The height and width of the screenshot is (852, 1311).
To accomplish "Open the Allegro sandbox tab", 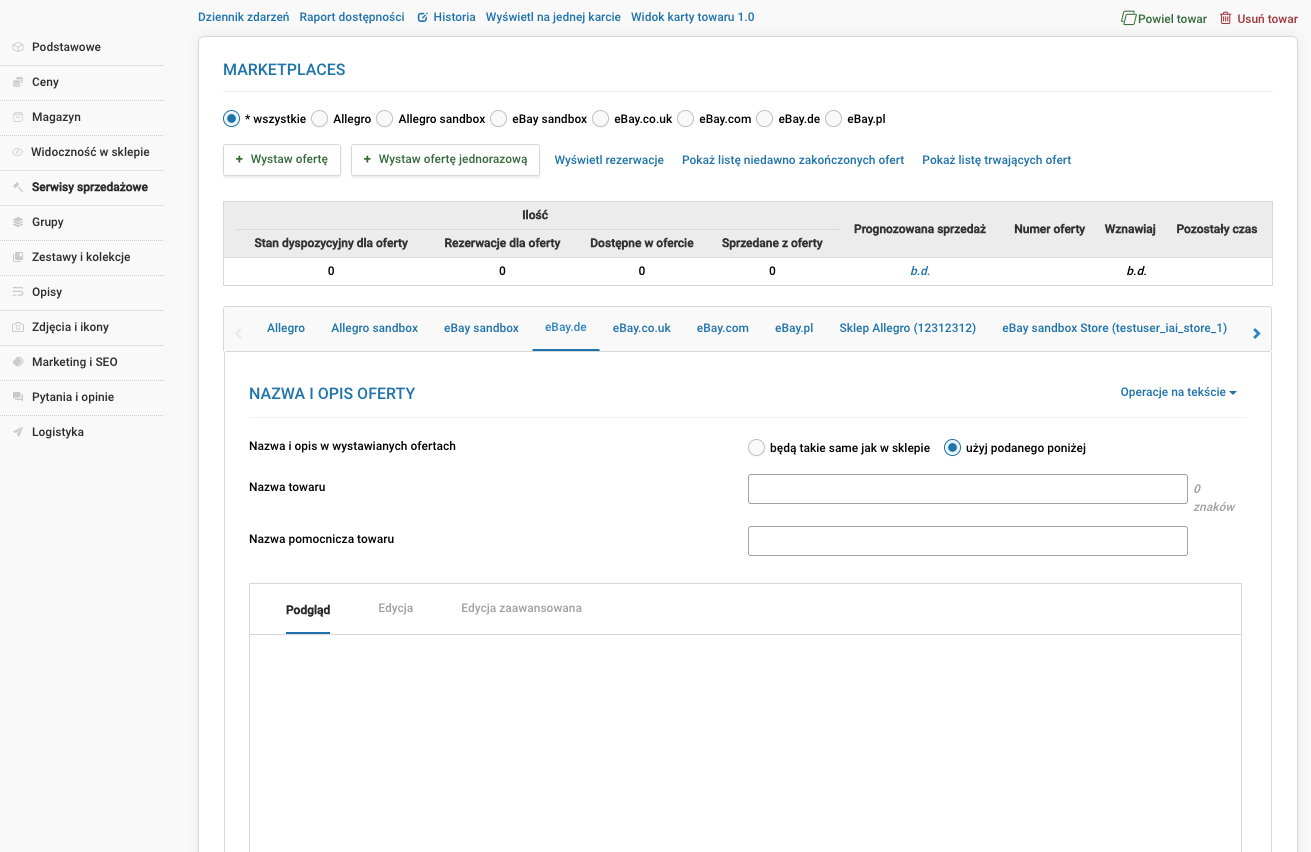I will tap(375, 328).
